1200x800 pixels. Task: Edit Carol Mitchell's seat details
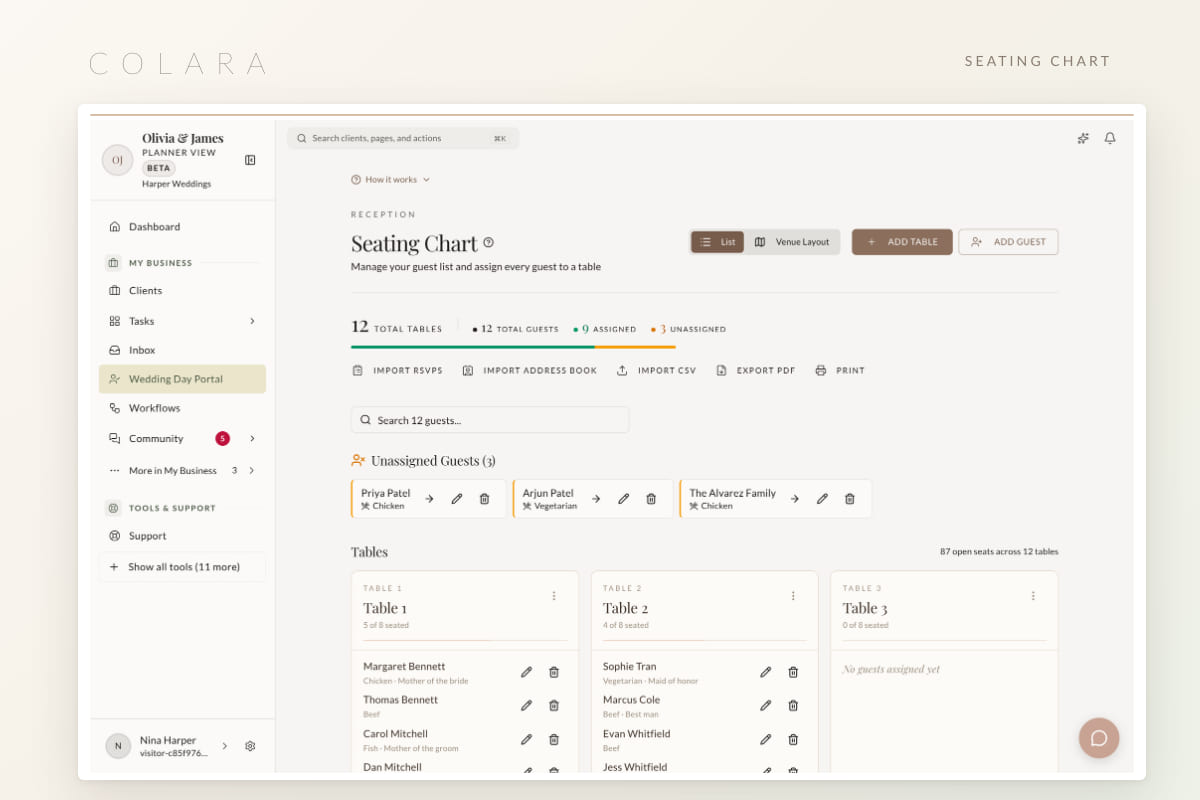pos(526,739)
